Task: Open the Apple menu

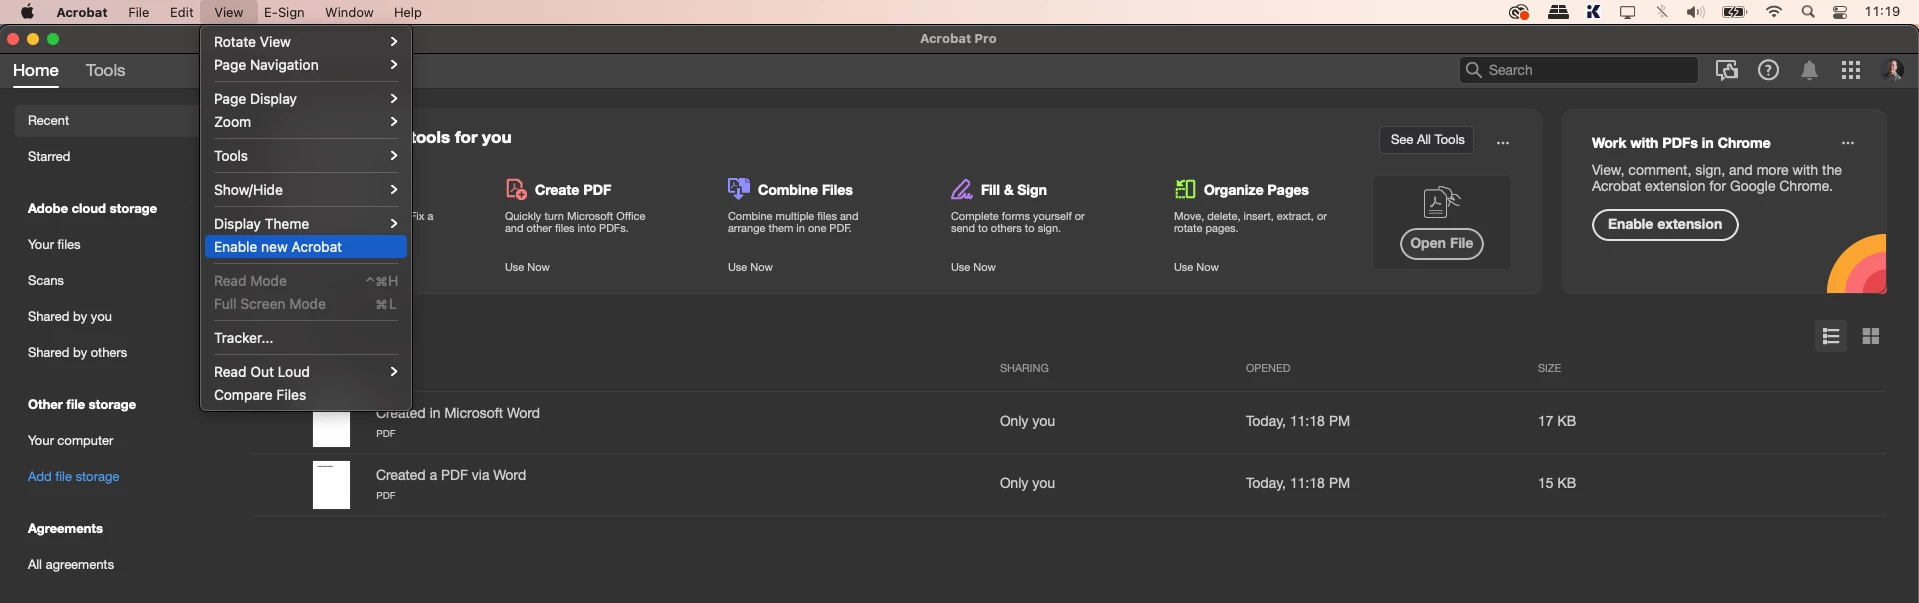Action: pos(27,12)
